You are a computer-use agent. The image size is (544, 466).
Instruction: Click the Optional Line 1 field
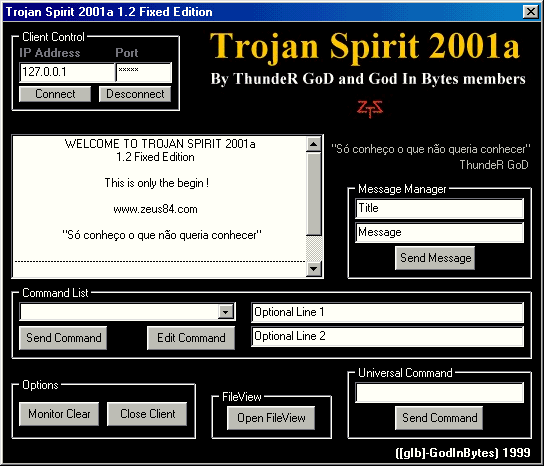point(387,312)
